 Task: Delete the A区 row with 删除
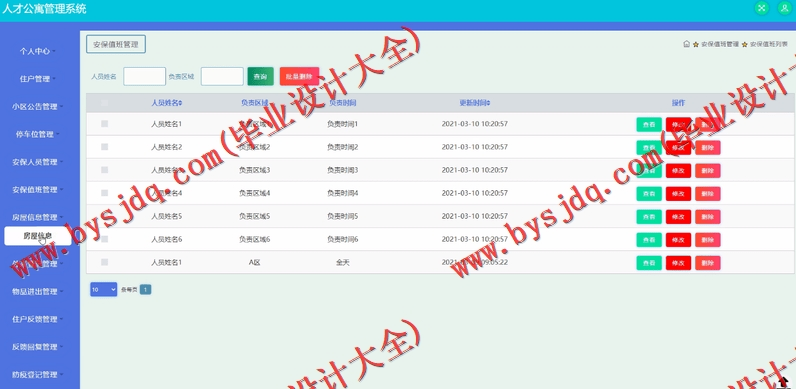[708, 263]
